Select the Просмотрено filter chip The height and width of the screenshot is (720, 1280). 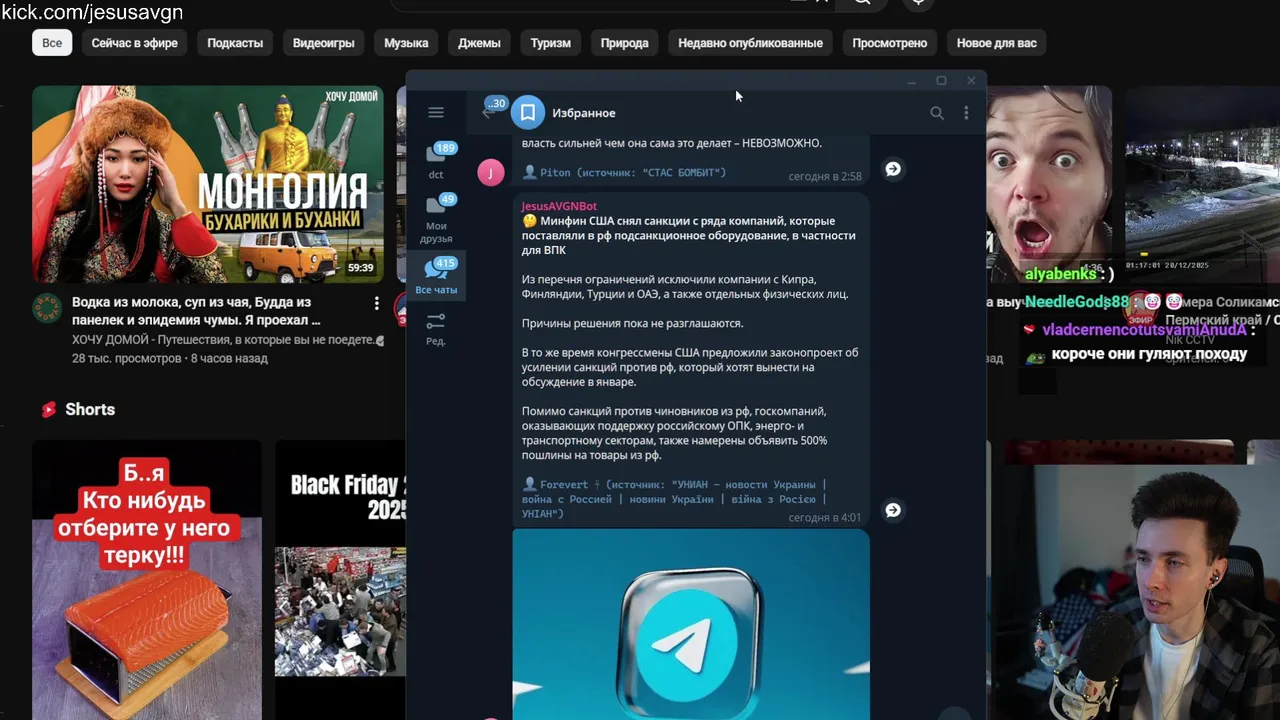[x=890, y=43]
